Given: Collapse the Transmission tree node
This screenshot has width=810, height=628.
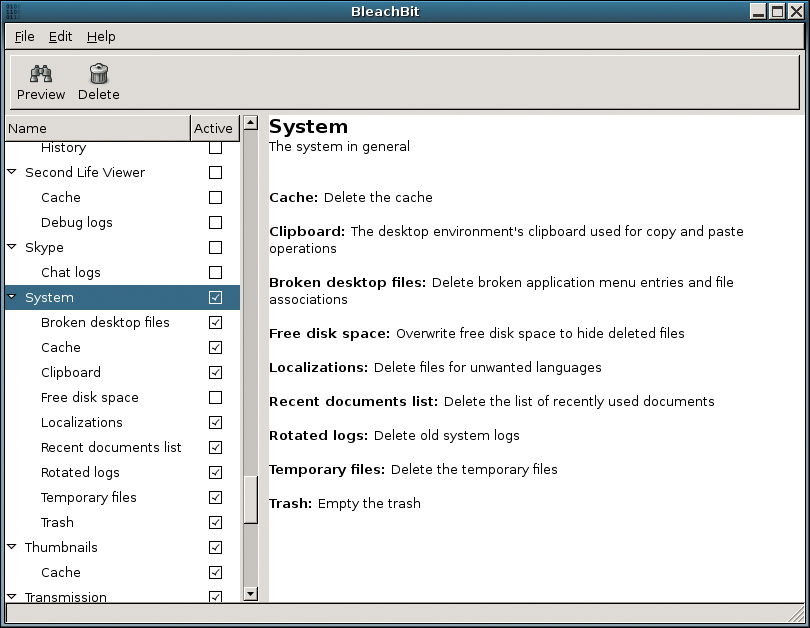Looking at the screenshot, I should pos(12,596).
